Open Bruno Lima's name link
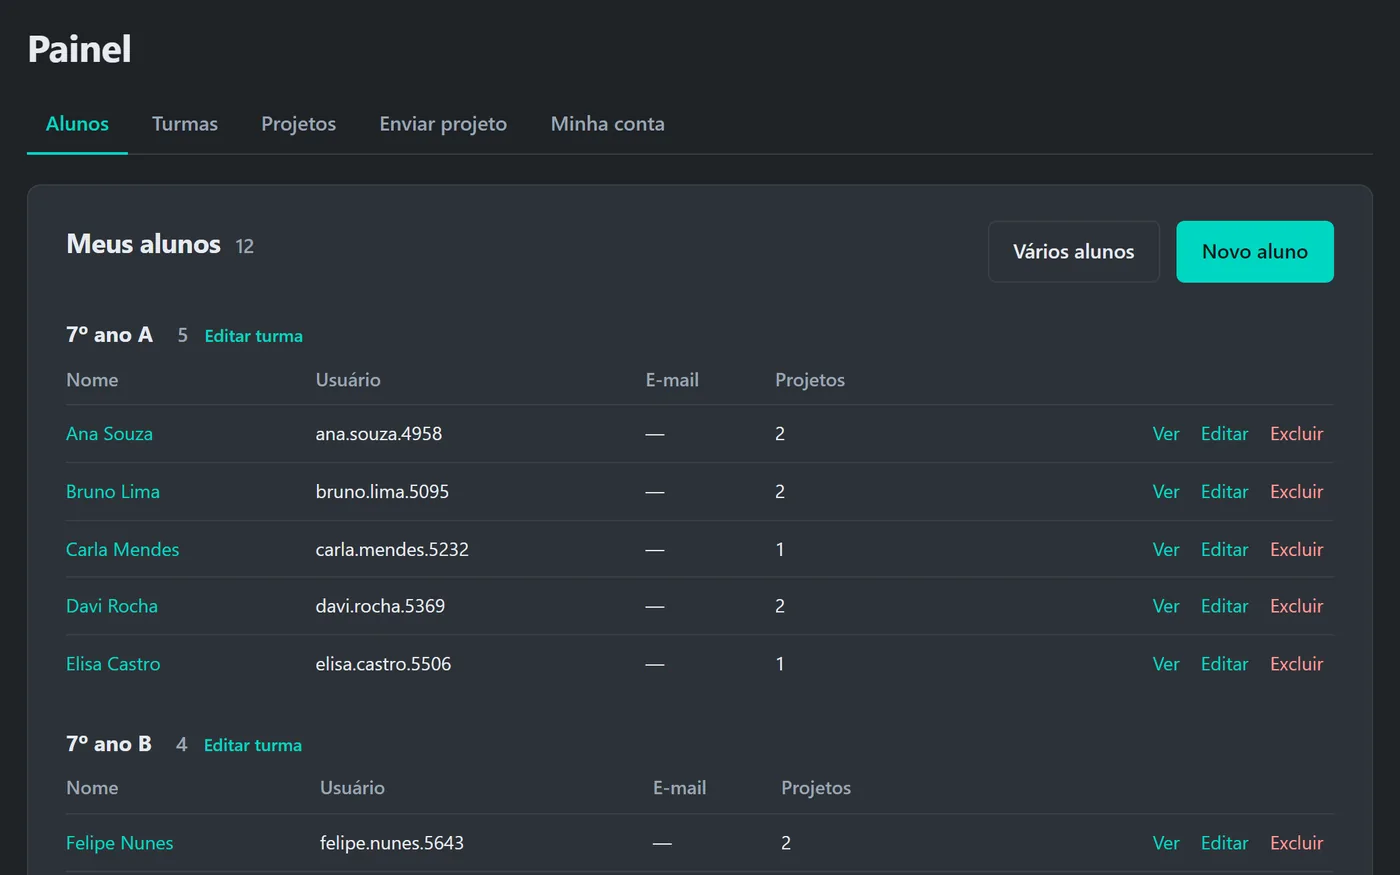Viewport: 1400px width, 875px height. coord(113,492)
